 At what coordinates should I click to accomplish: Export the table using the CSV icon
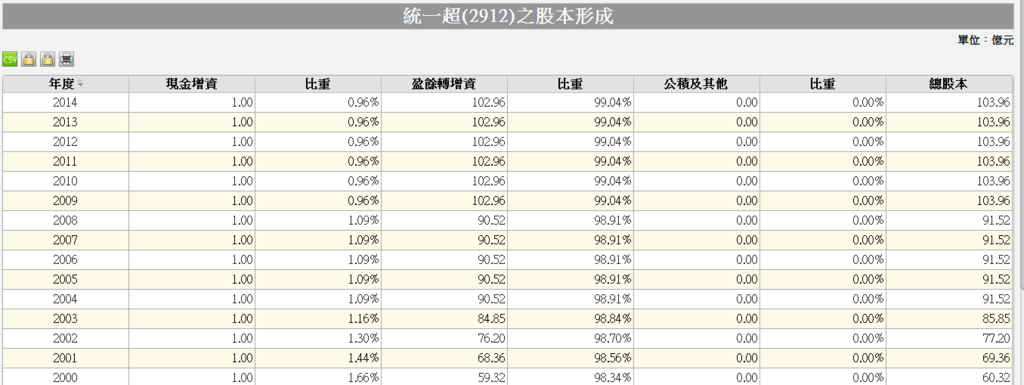click(x=10, y=59)
